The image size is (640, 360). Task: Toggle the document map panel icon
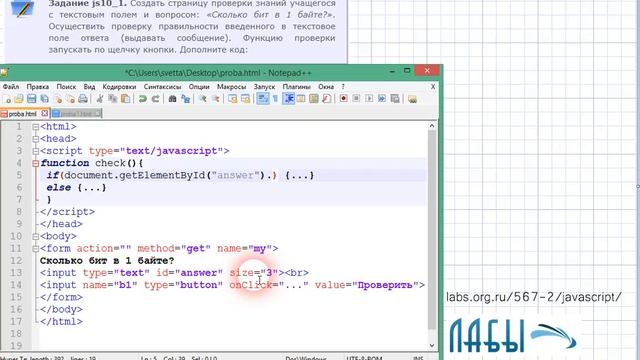[313, 99]
